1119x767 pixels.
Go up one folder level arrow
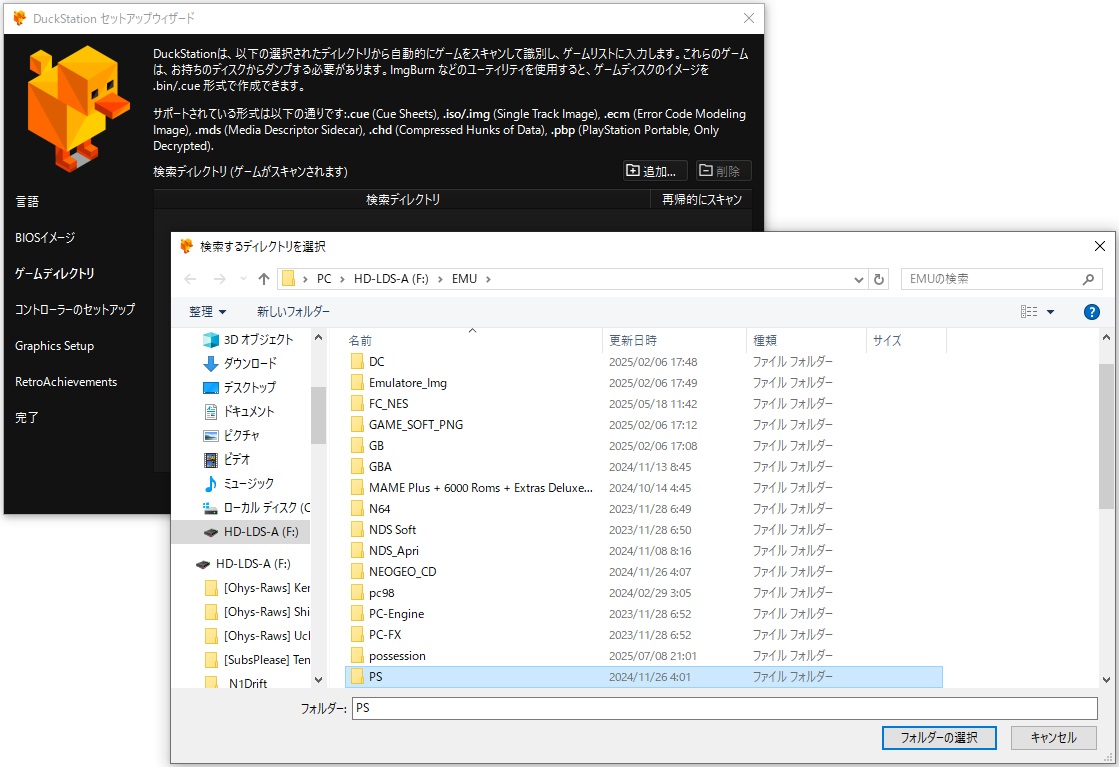[264, 279]
